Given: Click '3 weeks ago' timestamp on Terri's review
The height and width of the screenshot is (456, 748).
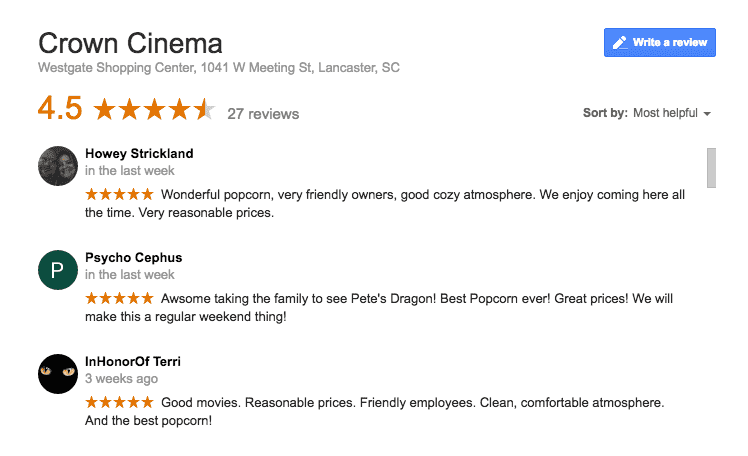Looking at the screenshot, I should point(121,379).
